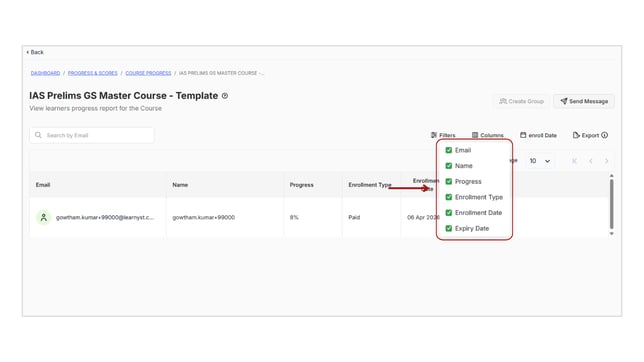Go back using the Back link
The height and width of the screenshot is (362, 644).
(35, 52)
